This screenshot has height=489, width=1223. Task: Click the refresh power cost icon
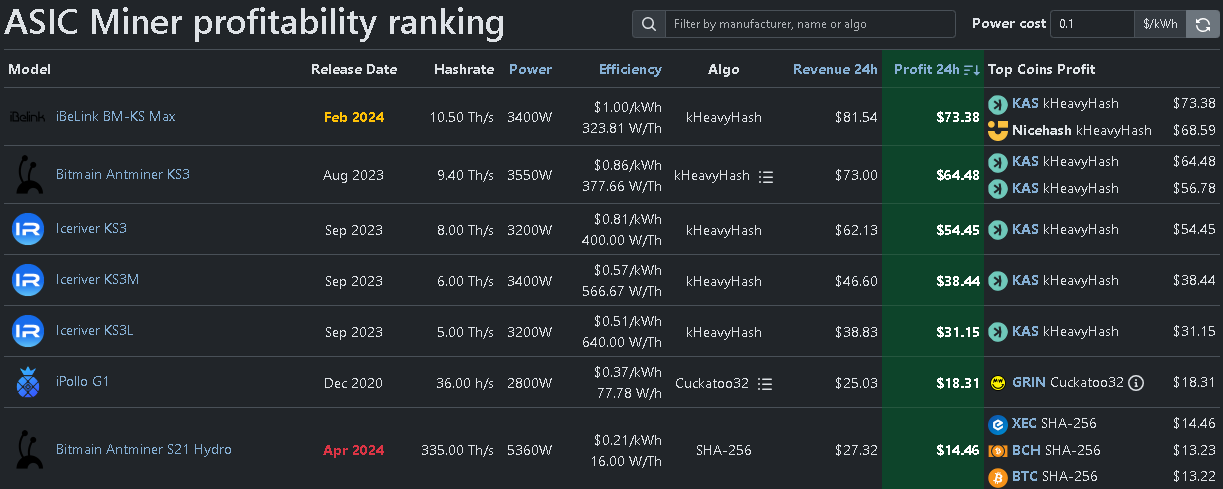[x=1202, y=24]
